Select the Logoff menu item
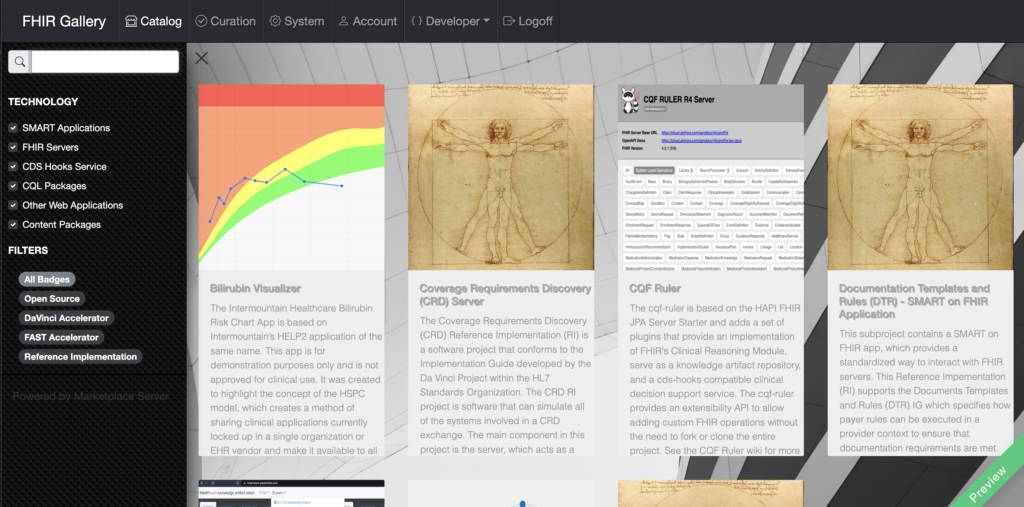Image resolution: width=1024 pixels, height=507 pixels. point(528,21)
